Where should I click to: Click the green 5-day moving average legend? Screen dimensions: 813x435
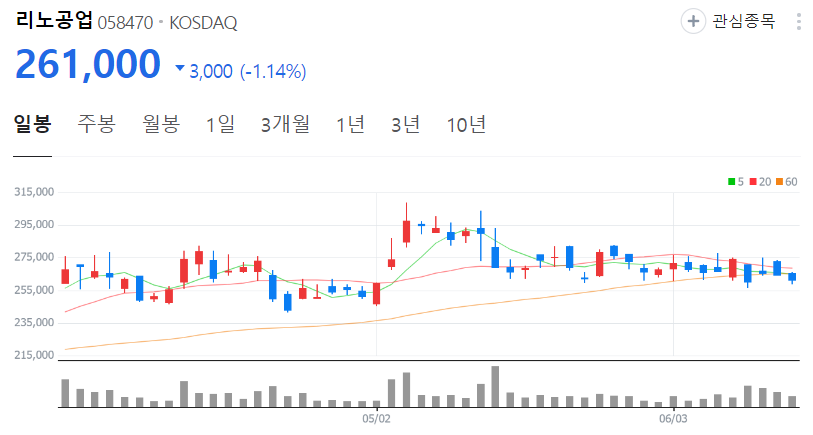736,181
